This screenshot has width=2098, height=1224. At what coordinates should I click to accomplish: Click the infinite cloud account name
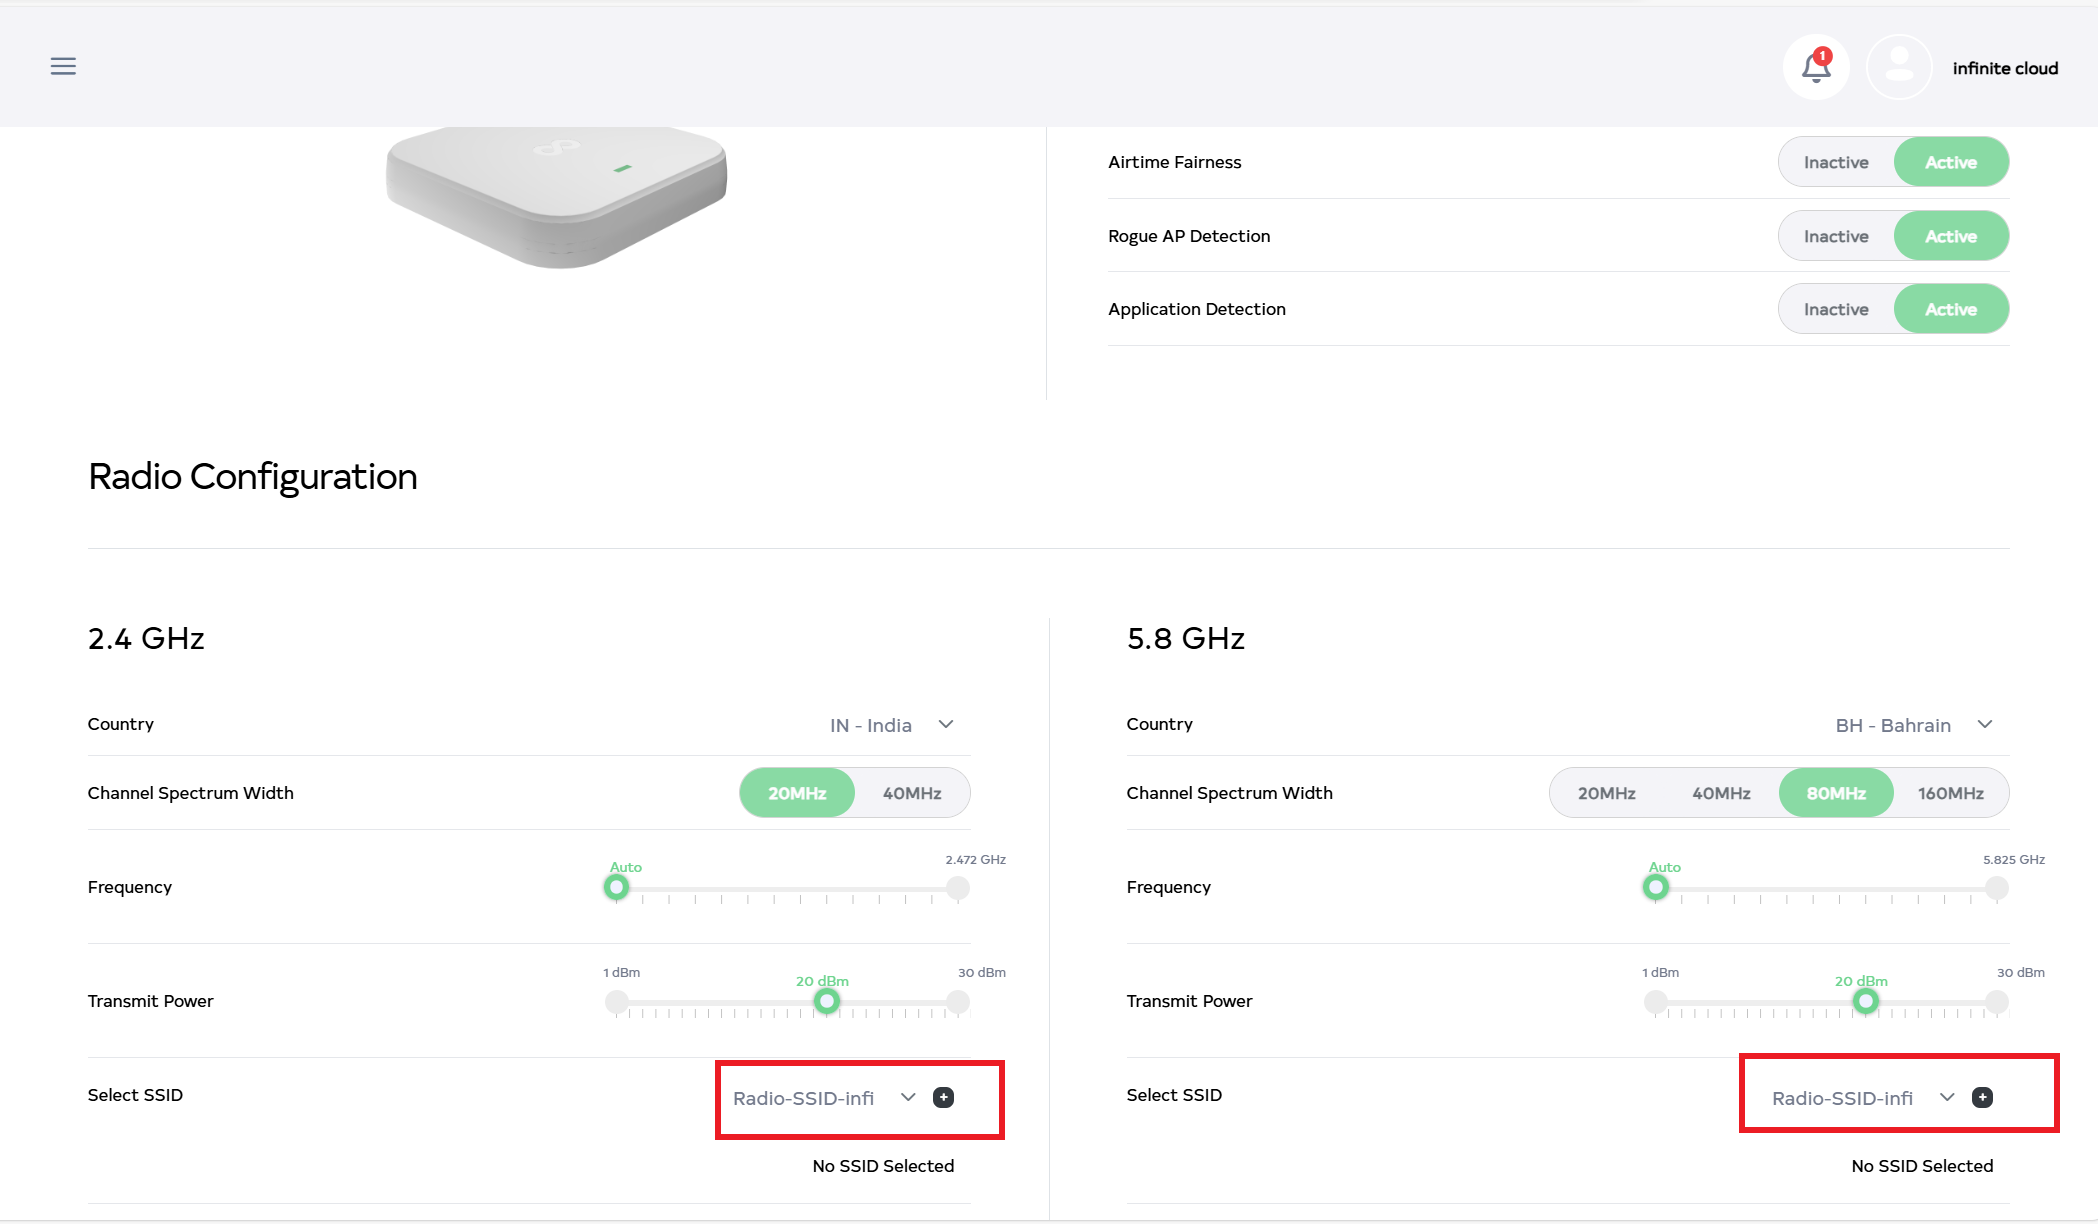[x=2005, y=68]
